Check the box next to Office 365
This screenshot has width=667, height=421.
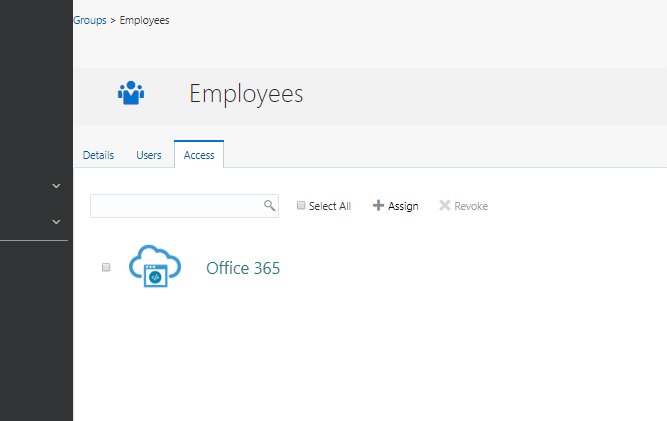[106, 268]
